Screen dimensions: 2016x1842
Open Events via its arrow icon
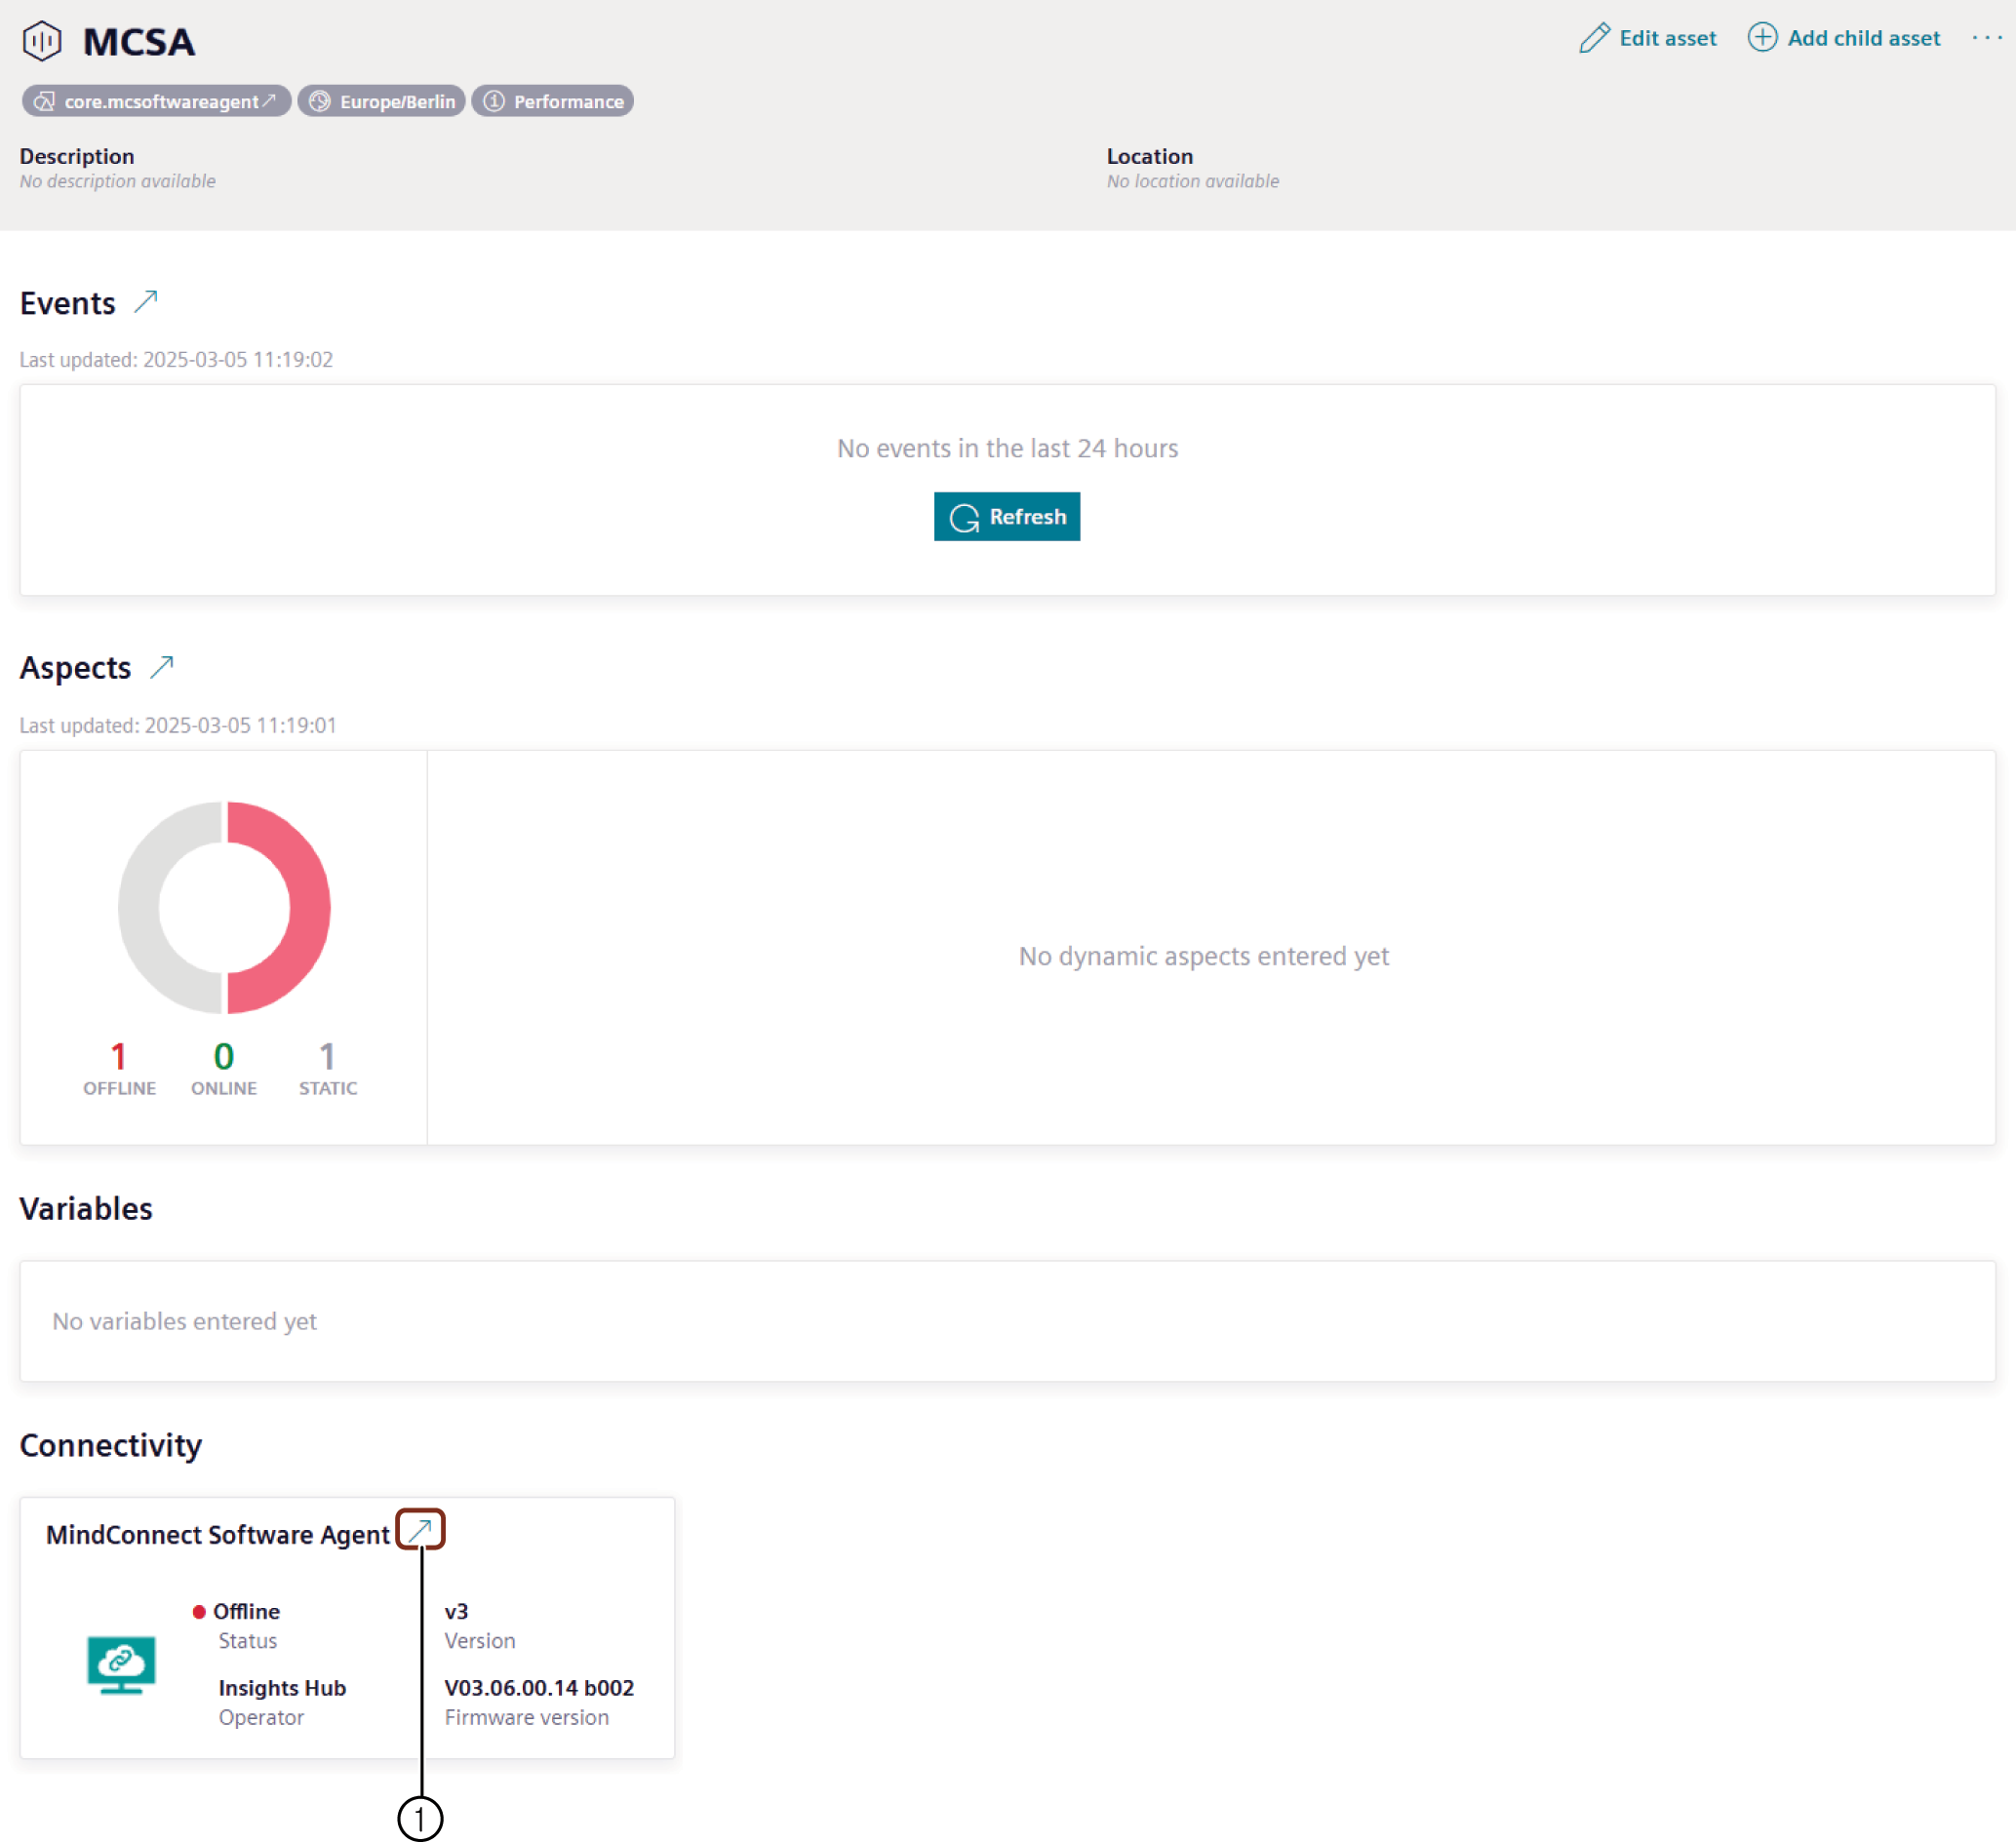146,301
